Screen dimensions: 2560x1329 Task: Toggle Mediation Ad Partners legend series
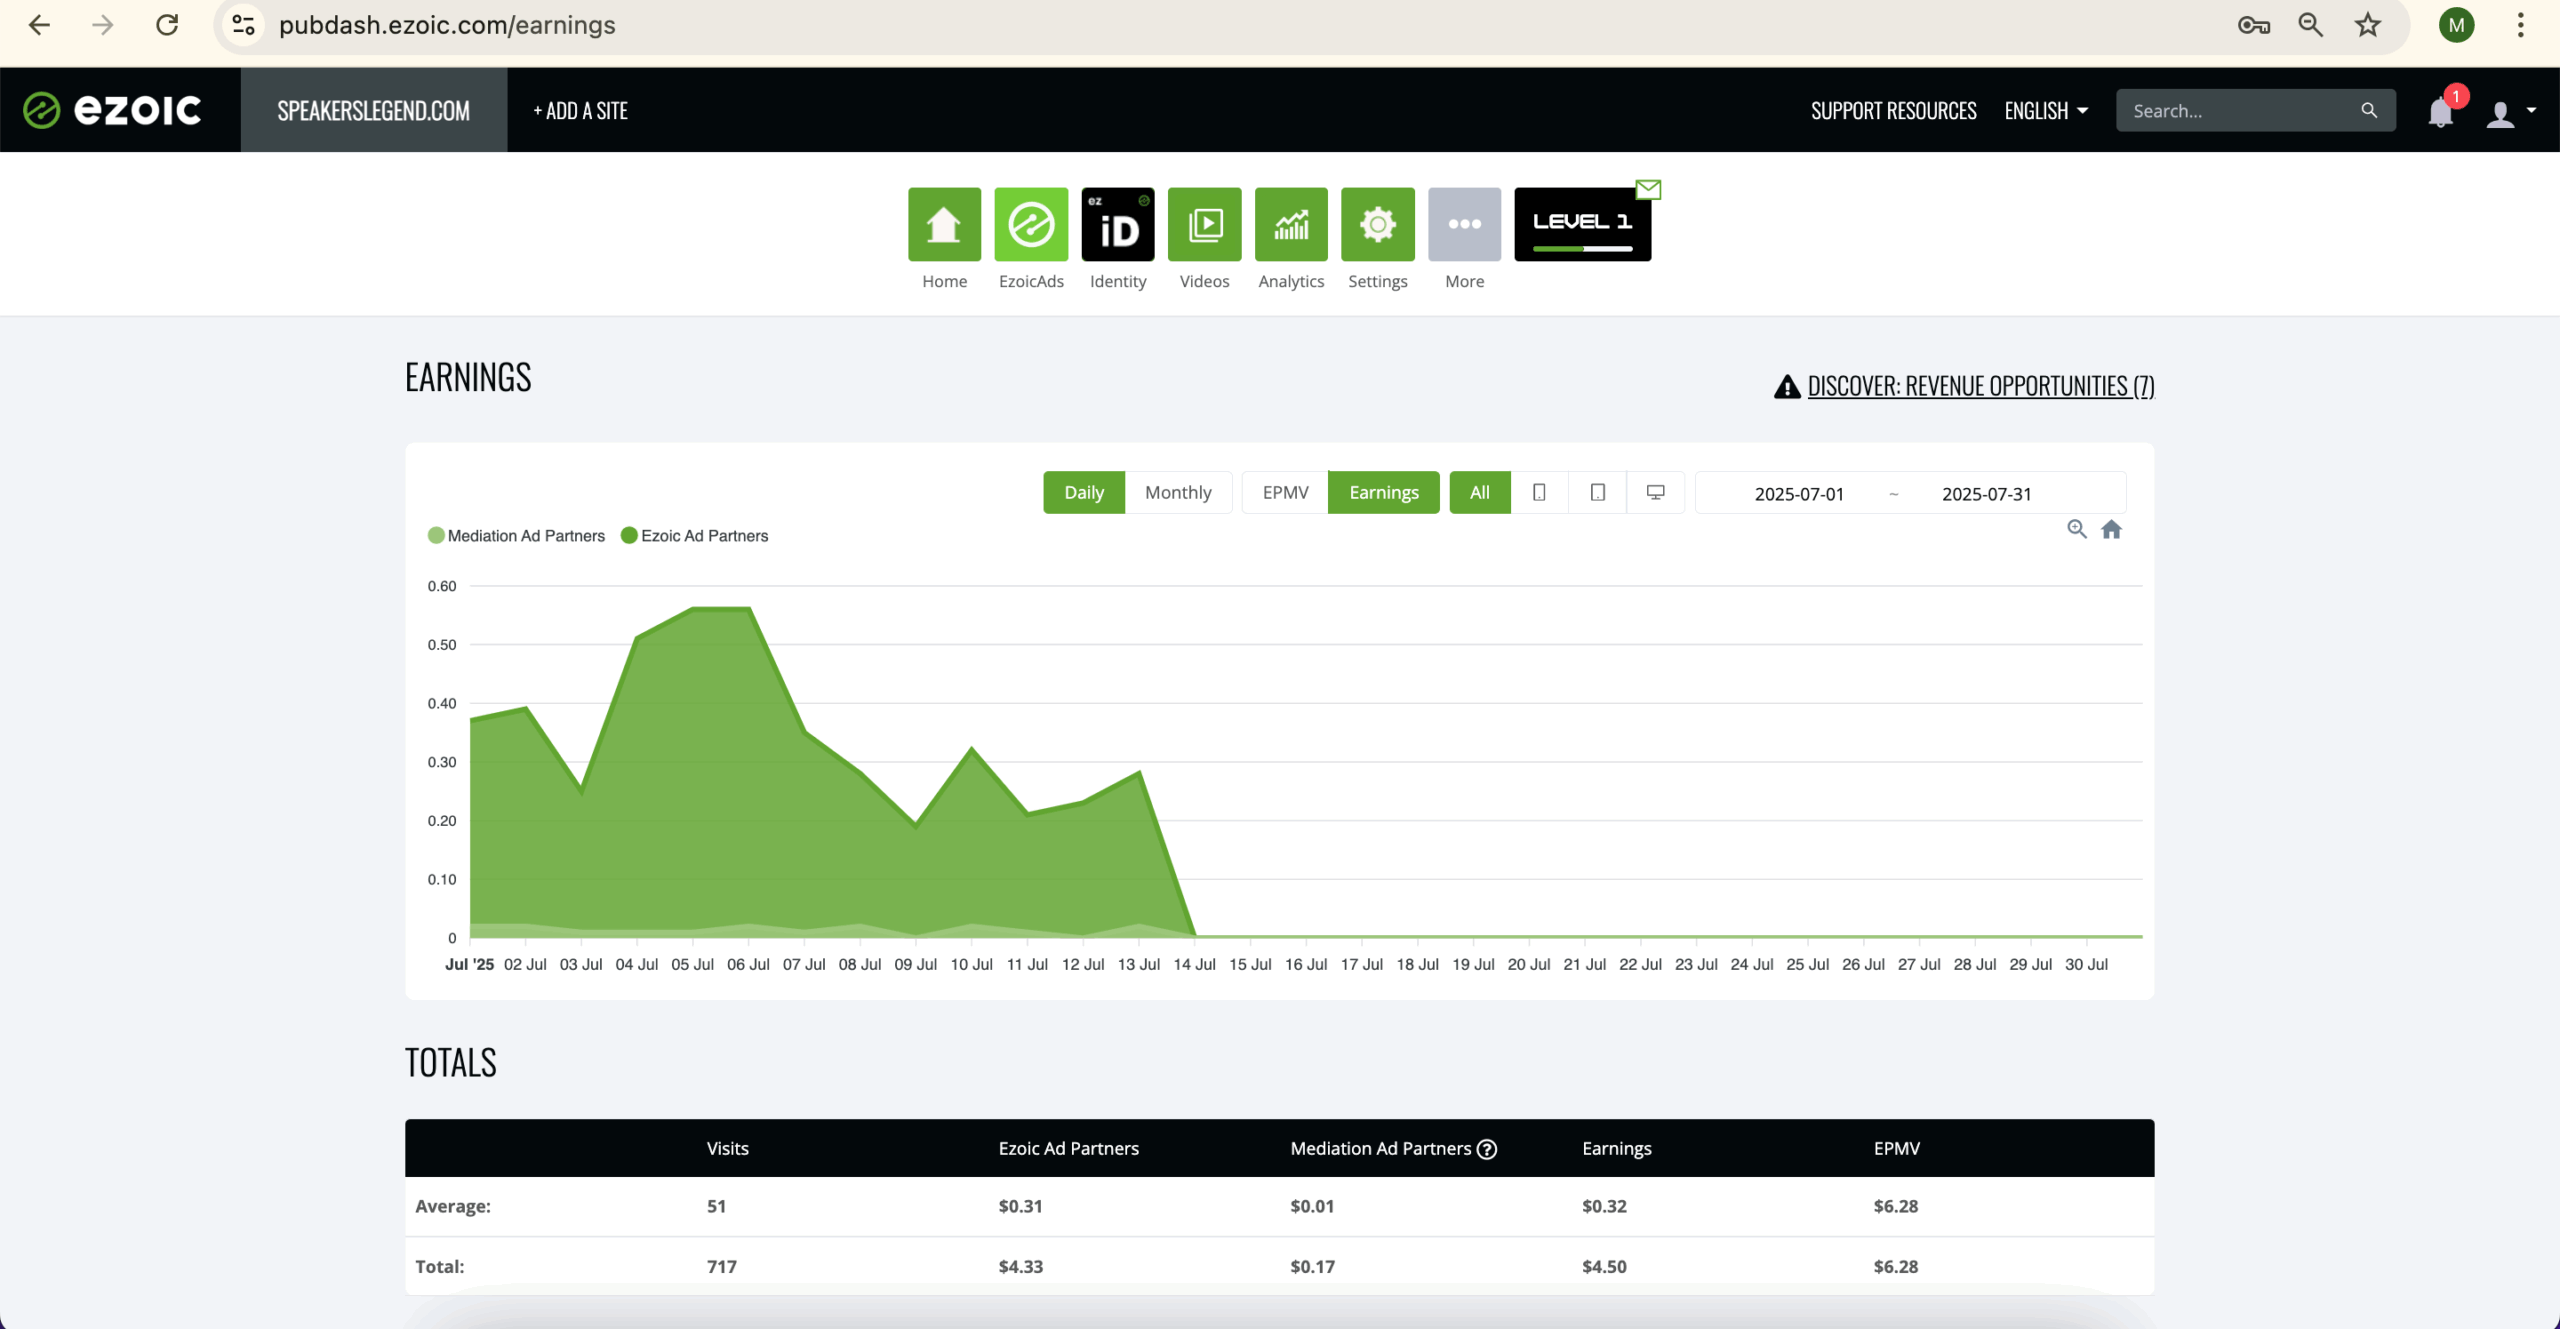tap(516, 536)
